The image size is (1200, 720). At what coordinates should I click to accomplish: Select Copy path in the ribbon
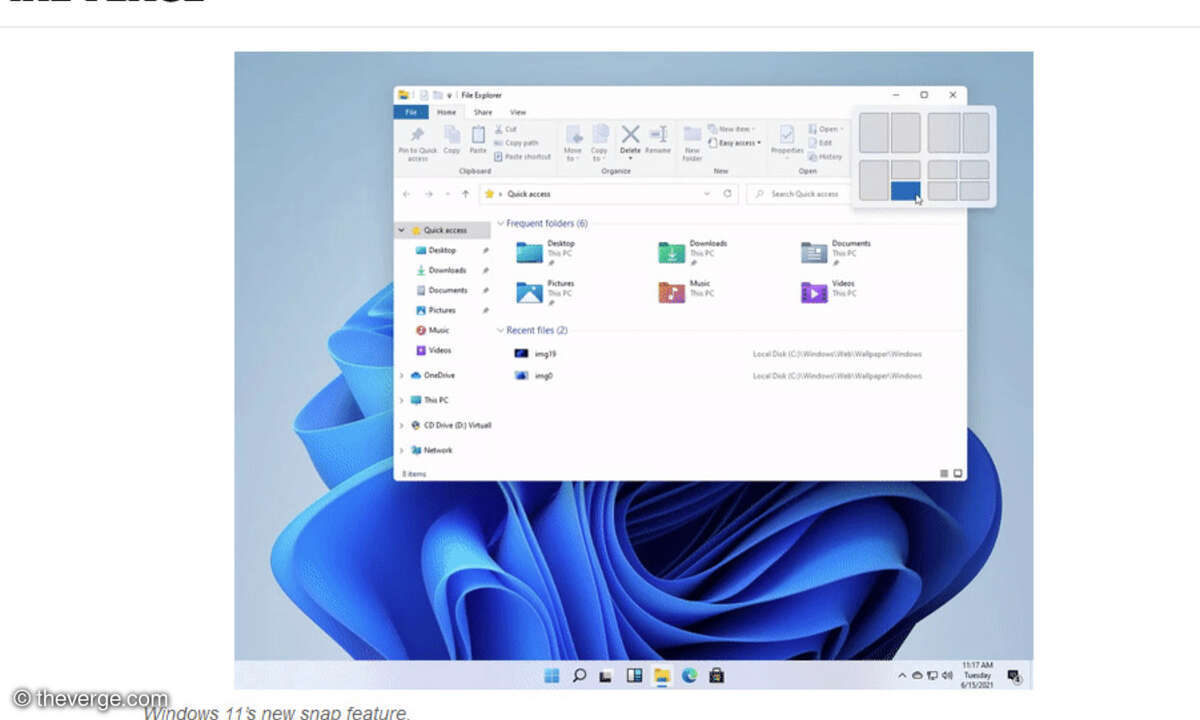point(516,143)
